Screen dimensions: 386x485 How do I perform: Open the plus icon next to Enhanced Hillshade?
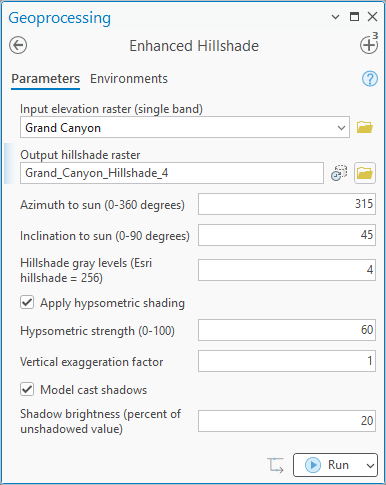pyautogui.click(x=369, y=45)
